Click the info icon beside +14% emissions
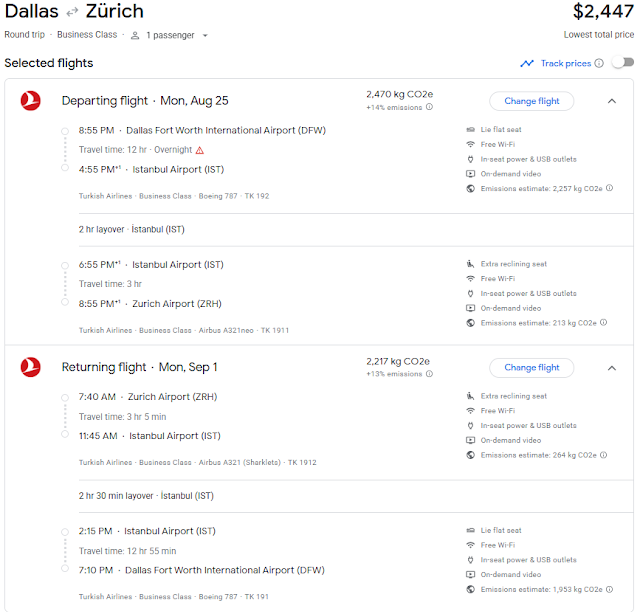This screenshot has height=614, width=640. pos(429,107)
